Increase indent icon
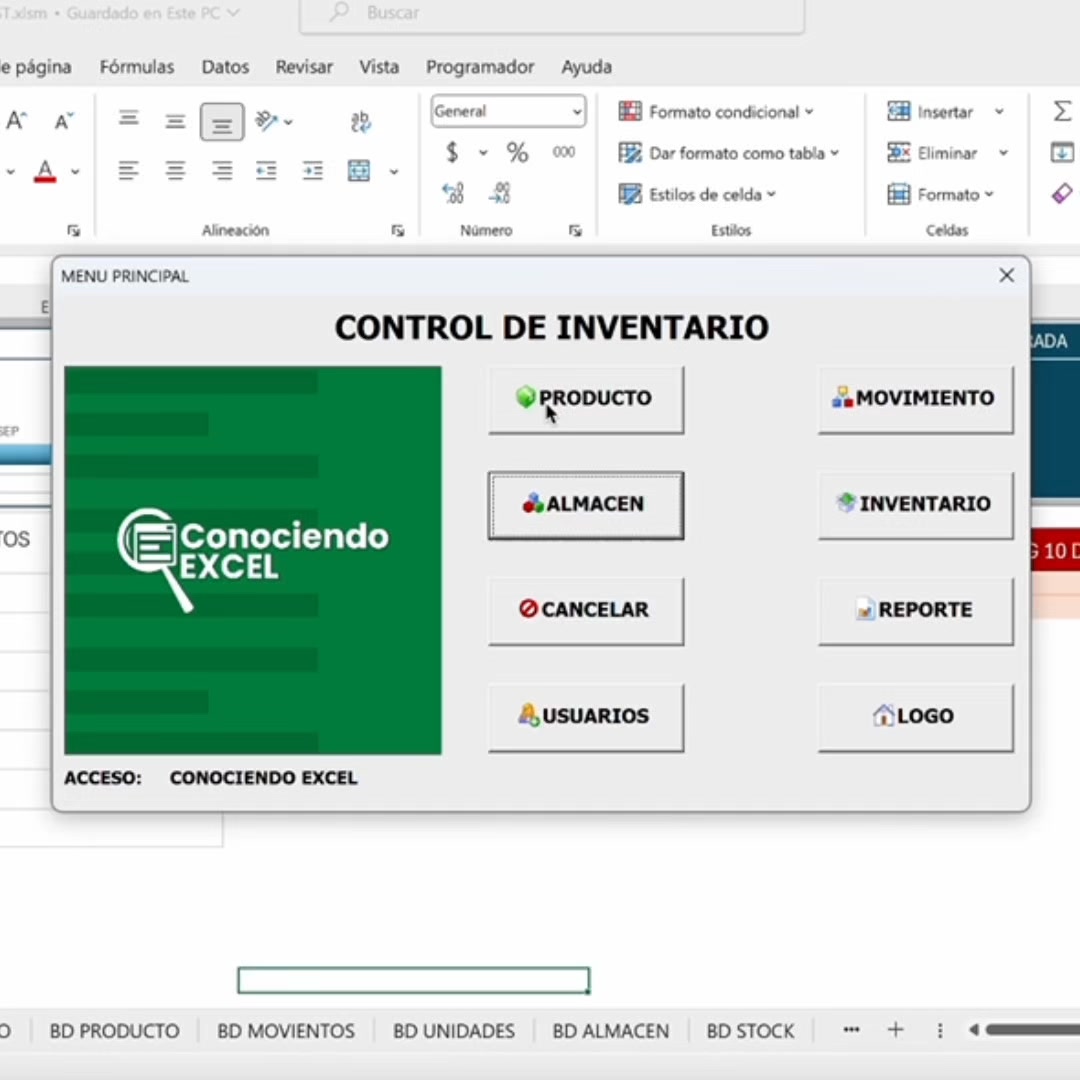This screenshot has height=1080, width=1080. pyautogui.click(x=313, y=170)
